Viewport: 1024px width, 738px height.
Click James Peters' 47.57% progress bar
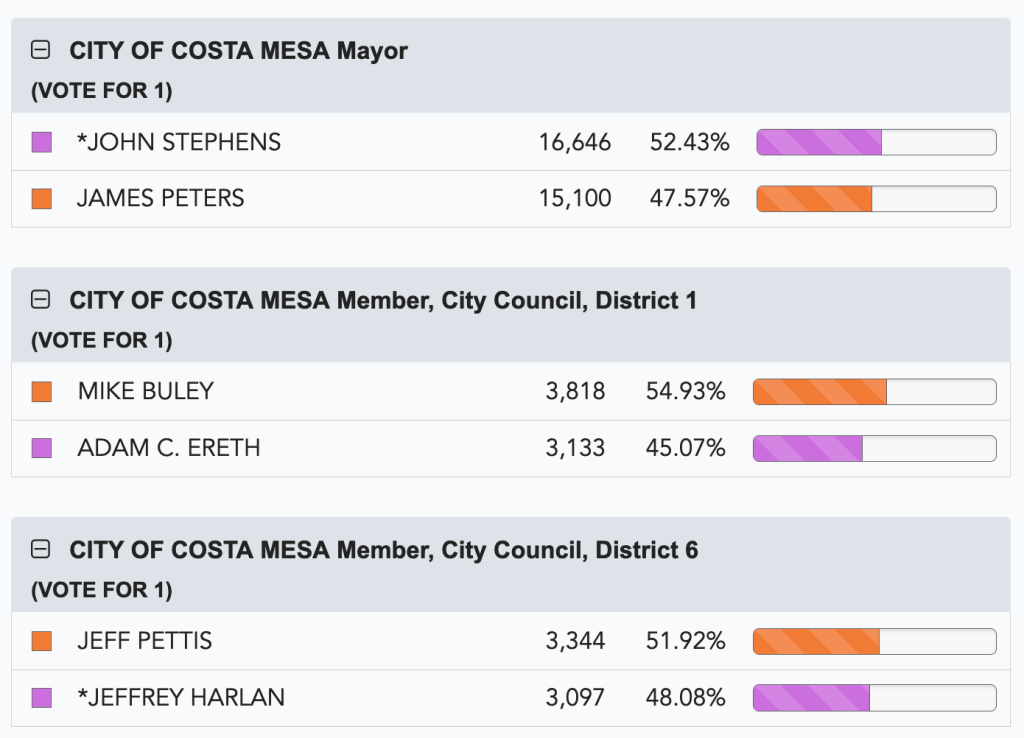point(876,198)
